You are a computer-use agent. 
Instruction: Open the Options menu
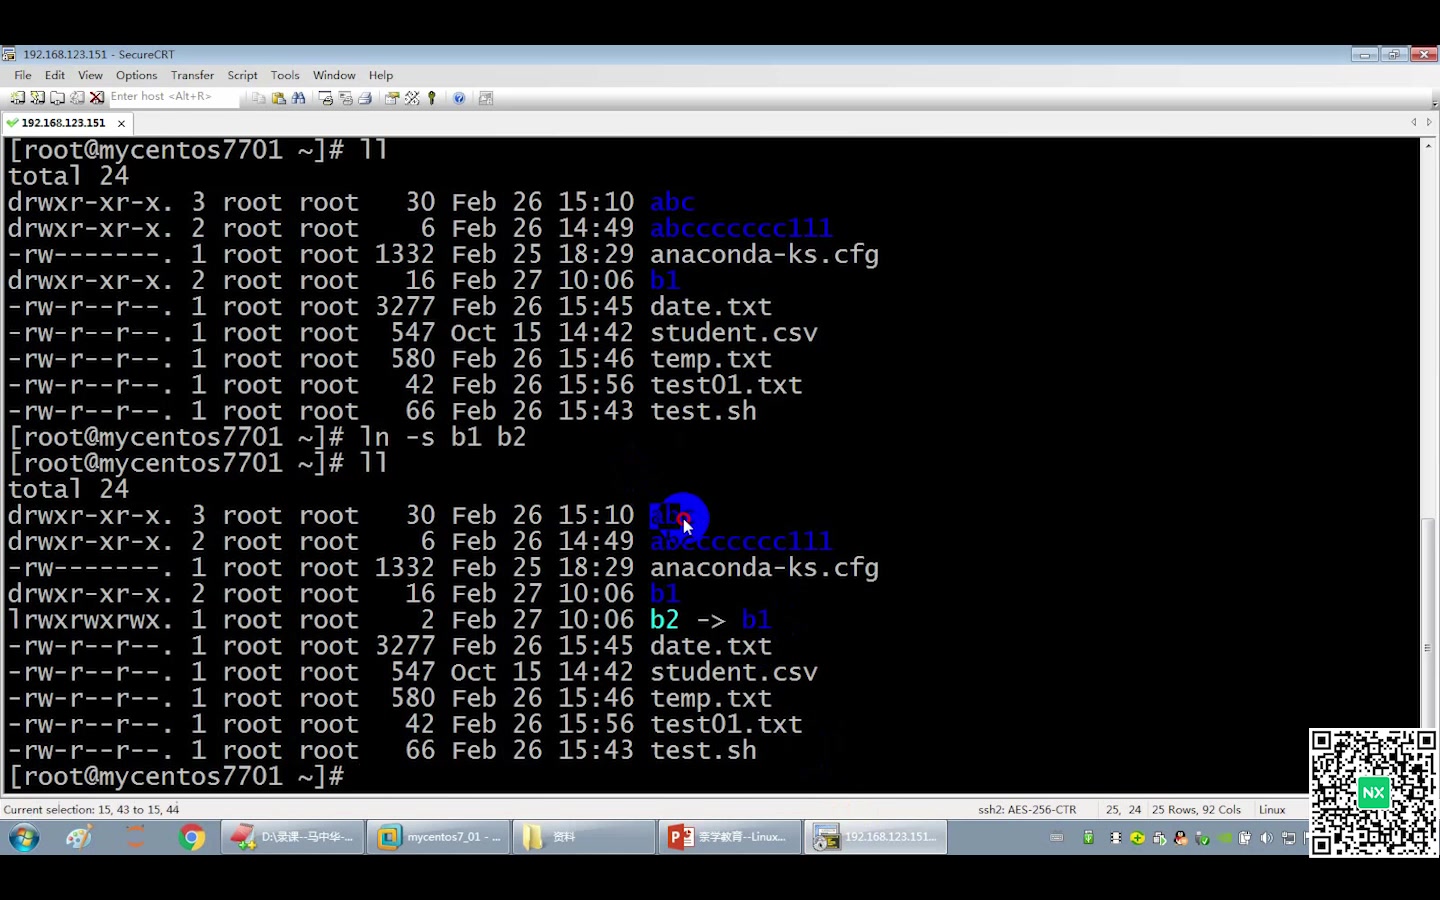tap(136, 75)
